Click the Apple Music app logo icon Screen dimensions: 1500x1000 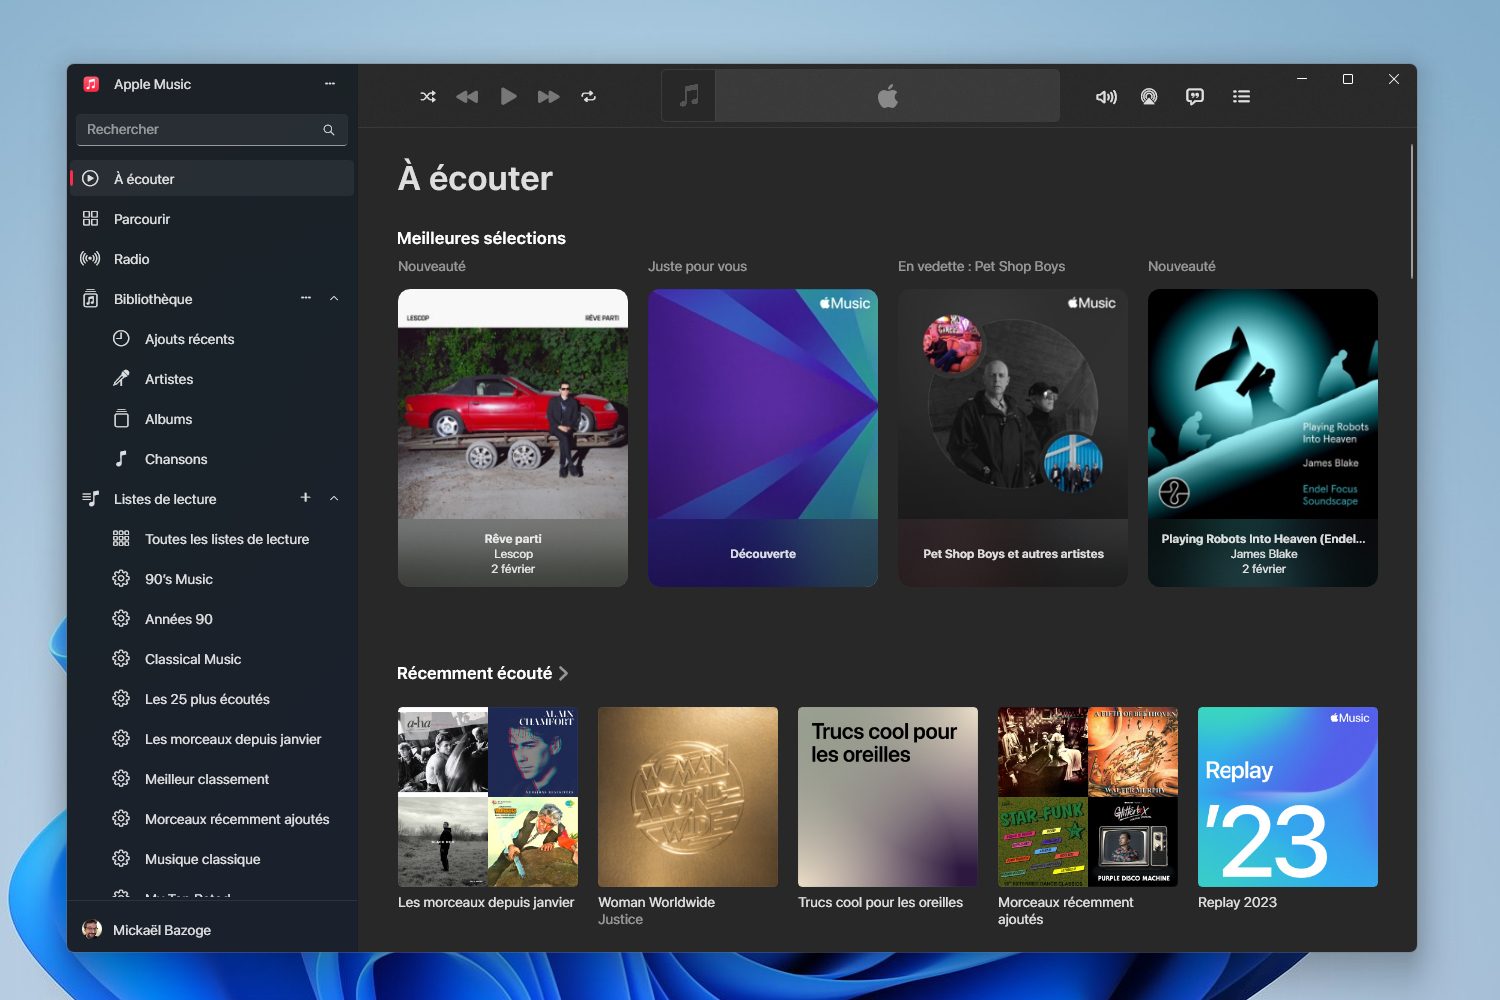pos(91,84)
